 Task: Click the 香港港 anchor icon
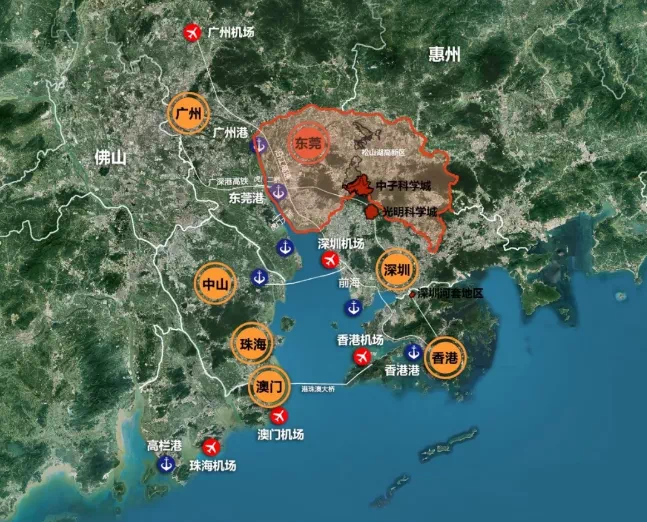pyautogui.click(x=413, y=352)
